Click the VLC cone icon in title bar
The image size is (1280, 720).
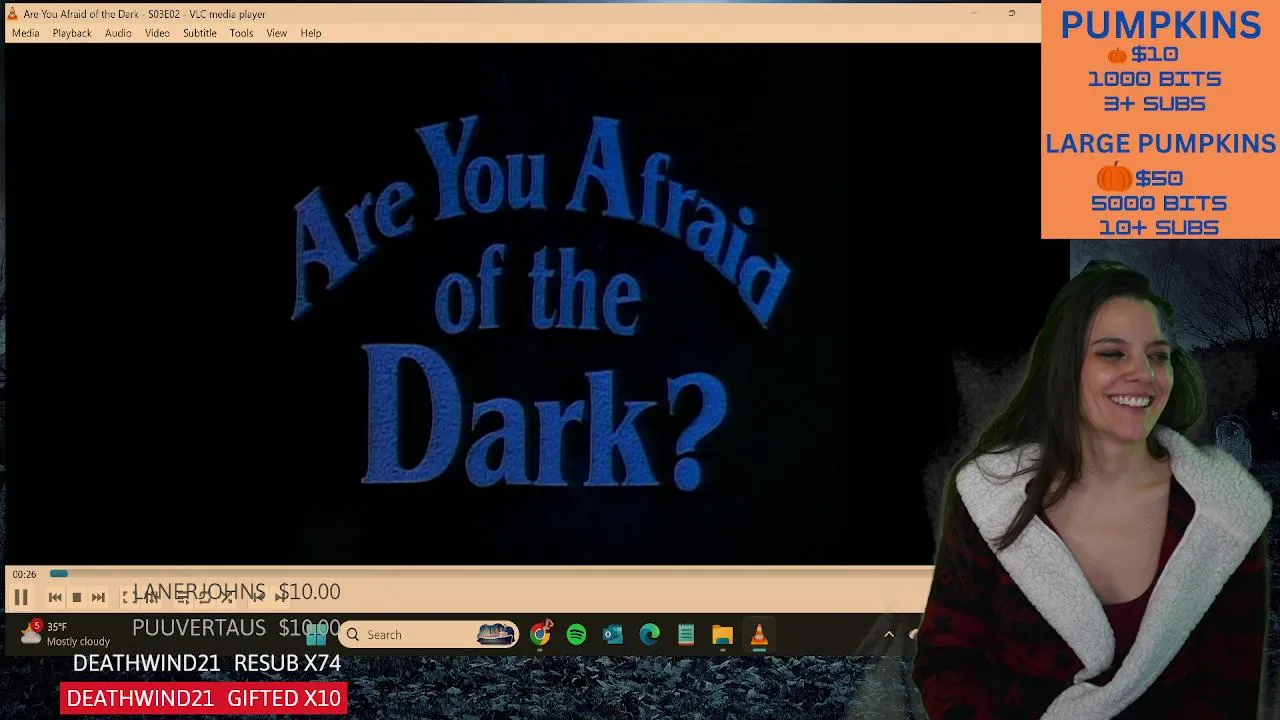(12, 14)
